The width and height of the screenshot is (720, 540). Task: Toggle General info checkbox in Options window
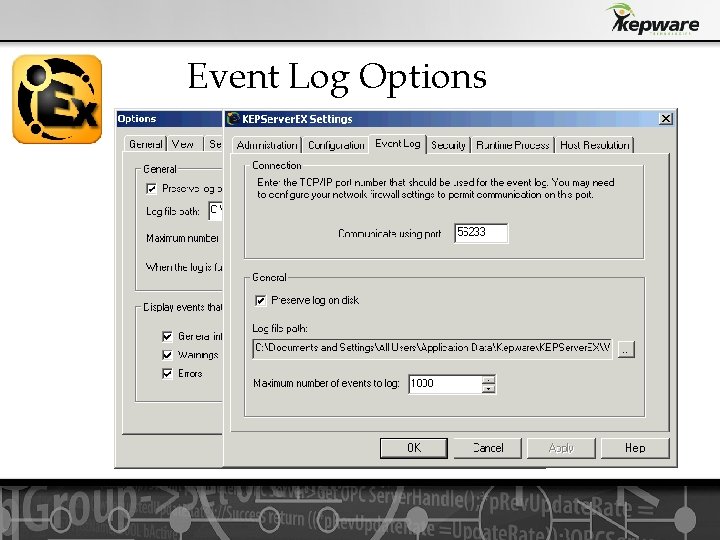coord(167,337)
